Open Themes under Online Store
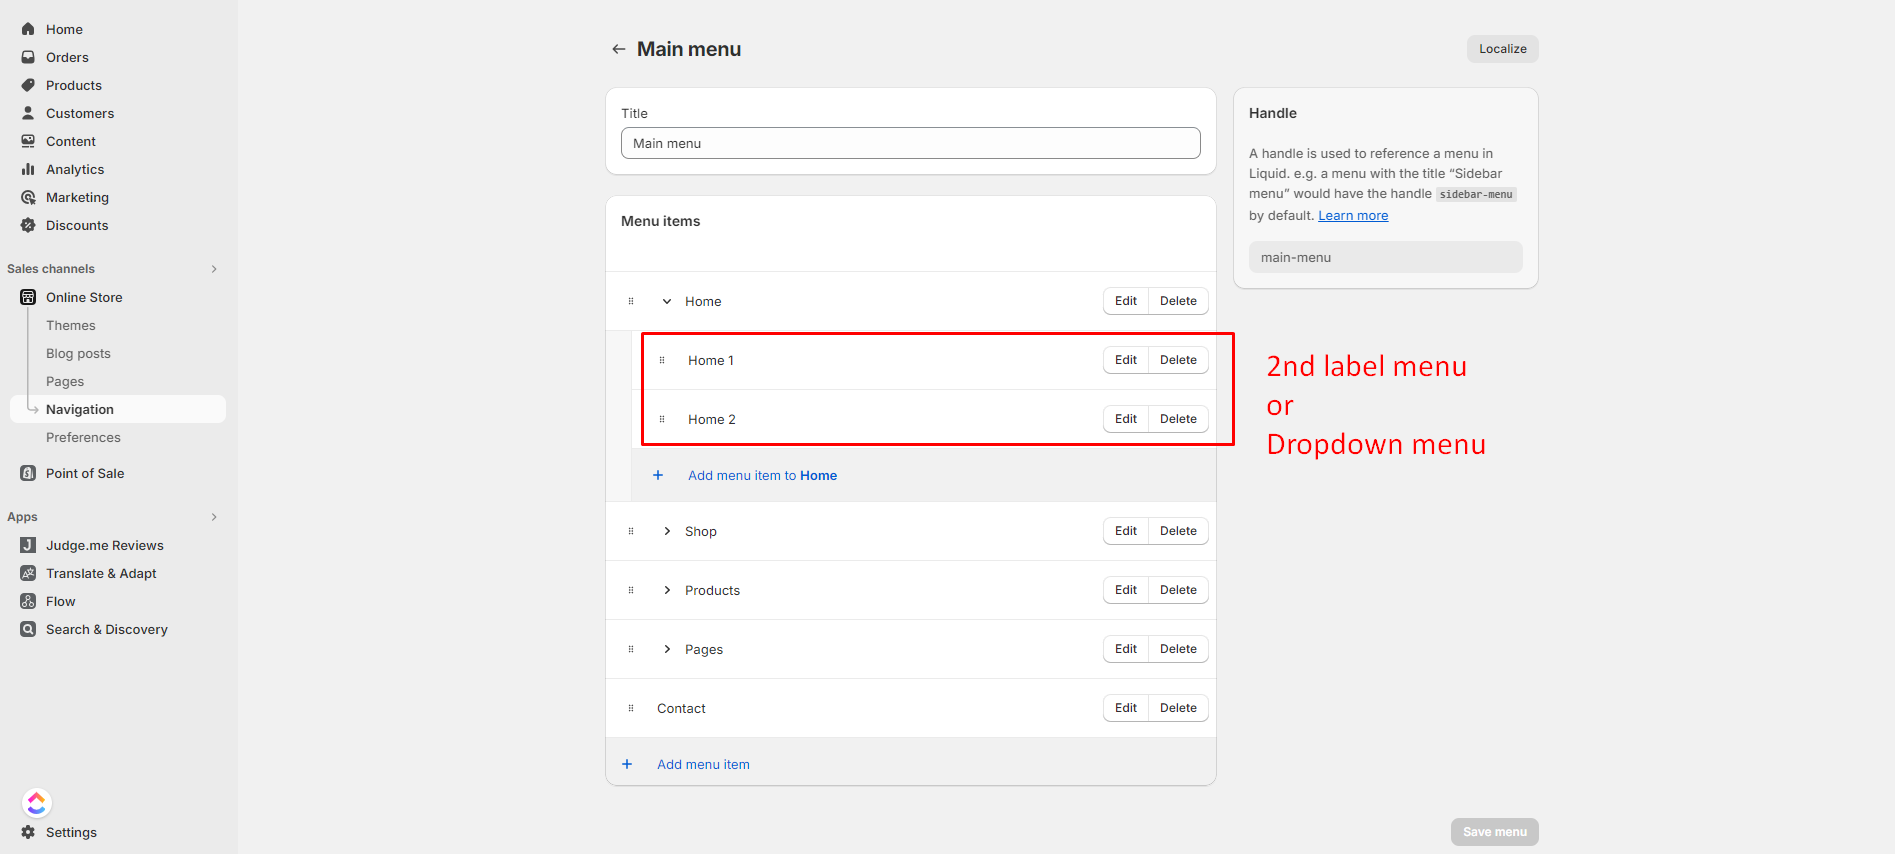 71,325
